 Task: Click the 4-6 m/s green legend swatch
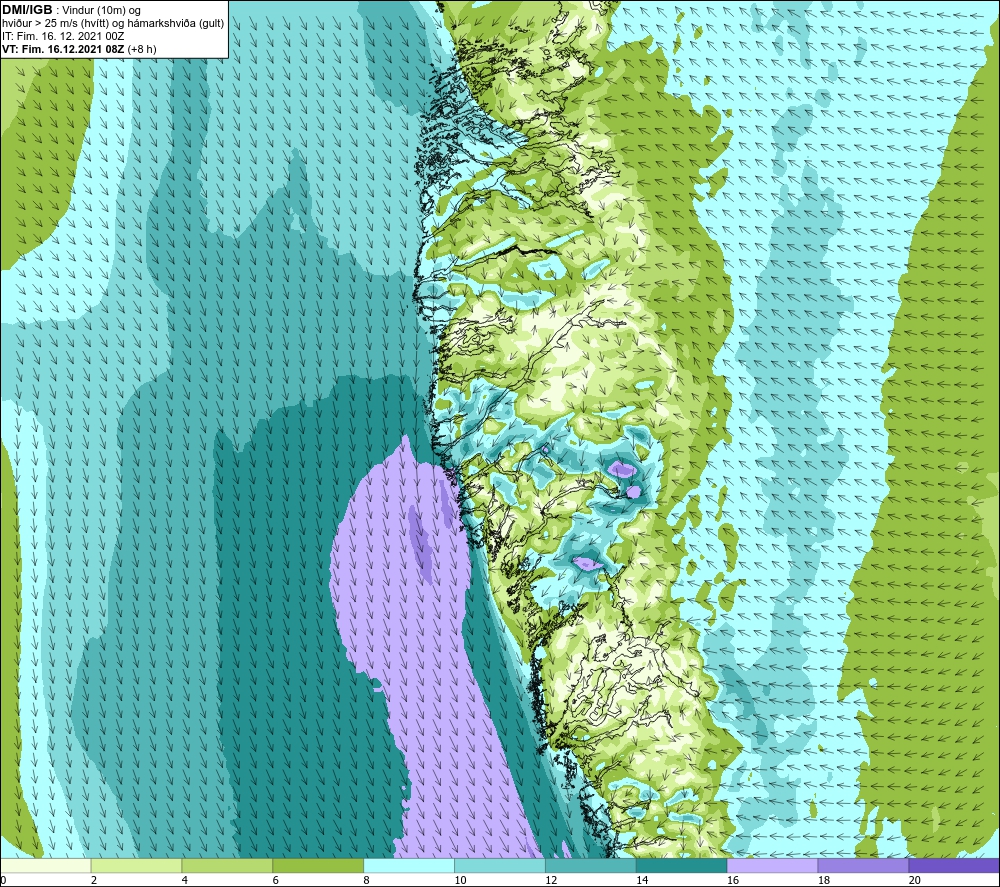pyautogui.click(x=227, y=866)
